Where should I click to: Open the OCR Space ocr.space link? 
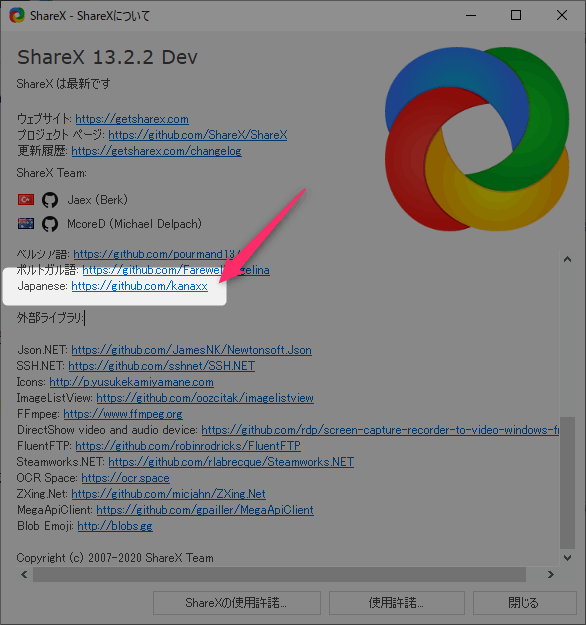pyautogui.click(x=126, y=478)
